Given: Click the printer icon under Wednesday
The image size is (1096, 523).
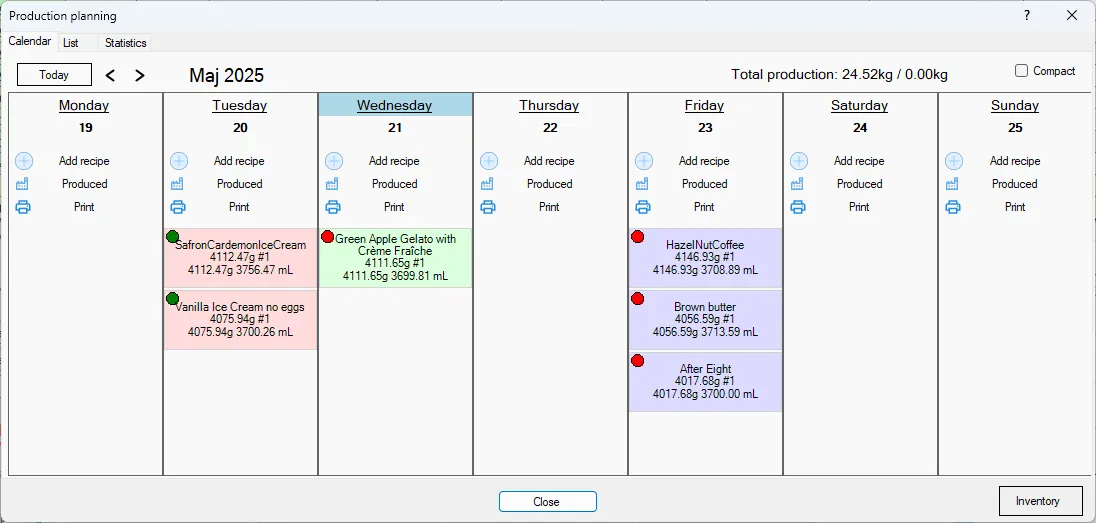Looking at the screenshot, I should click(333, 207).
